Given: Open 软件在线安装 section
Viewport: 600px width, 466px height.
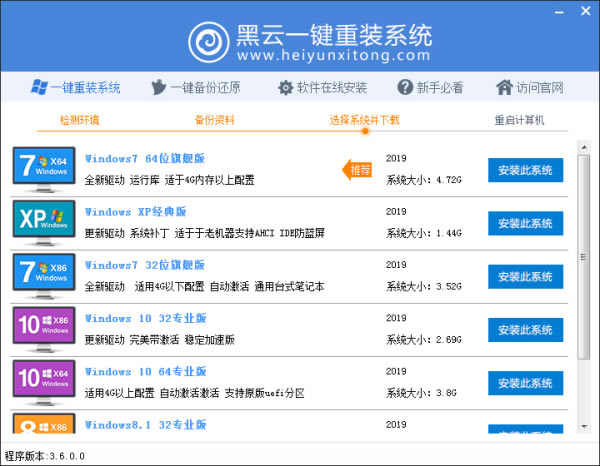Looking at the screenshot, I should coord(322,87).
